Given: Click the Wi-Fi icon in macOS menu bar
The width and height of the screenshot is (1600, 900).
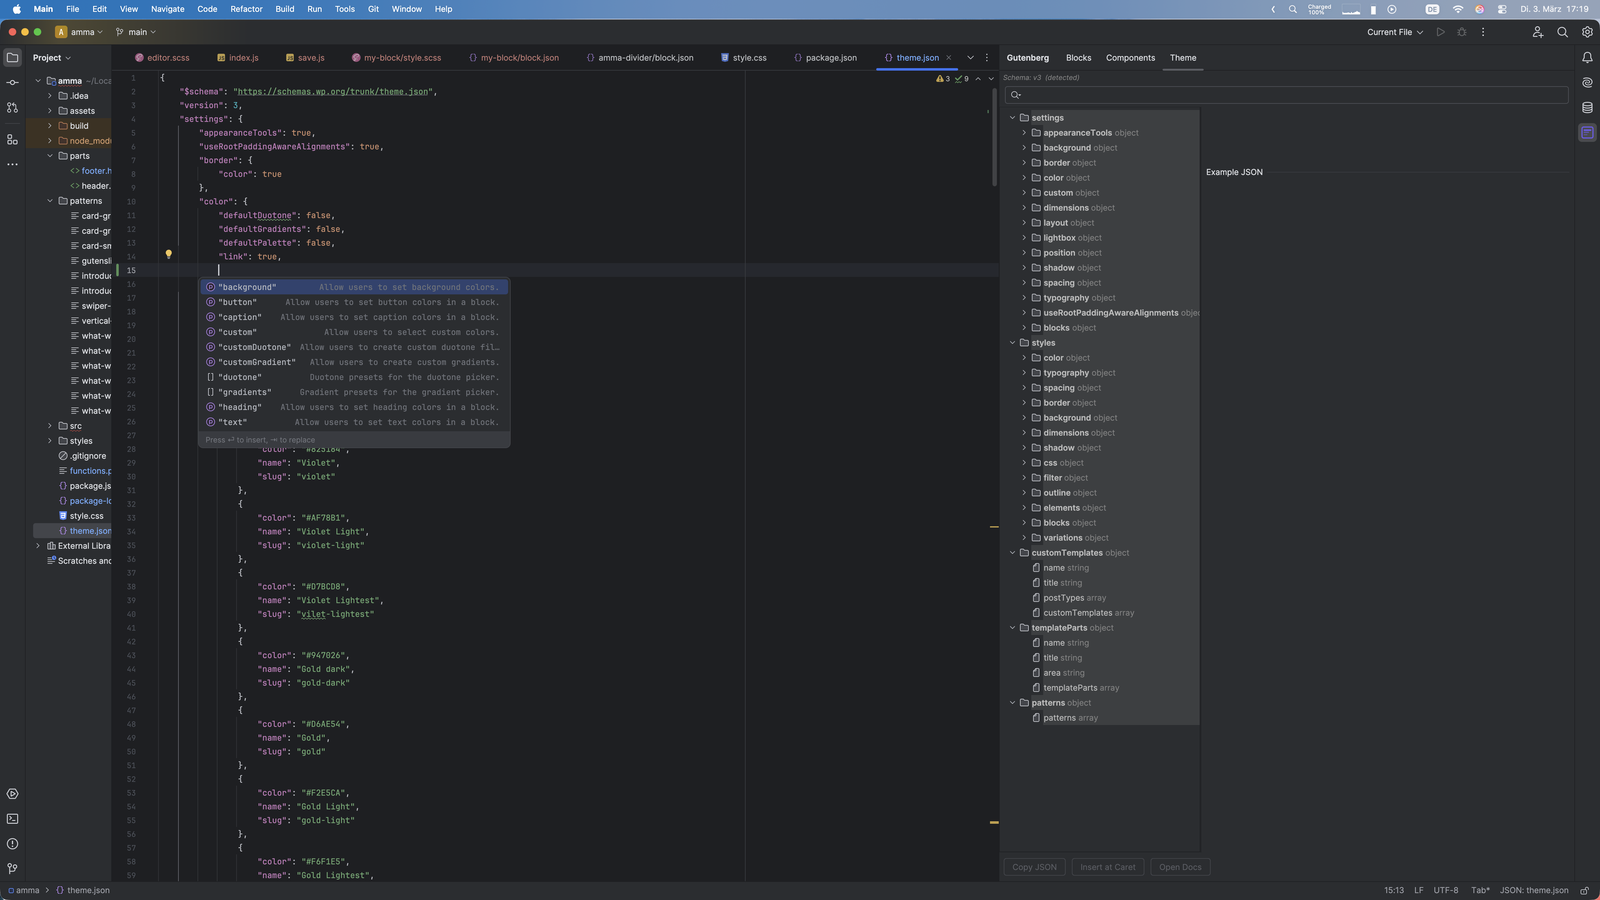Looking at the screenshot, I should 1457,9.
